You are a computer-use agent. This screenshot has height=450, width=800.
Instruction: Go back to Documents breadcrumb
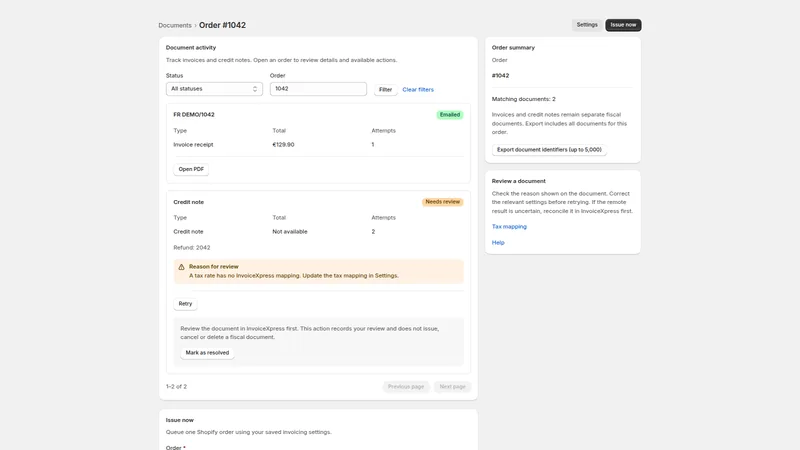pos(174,26)
